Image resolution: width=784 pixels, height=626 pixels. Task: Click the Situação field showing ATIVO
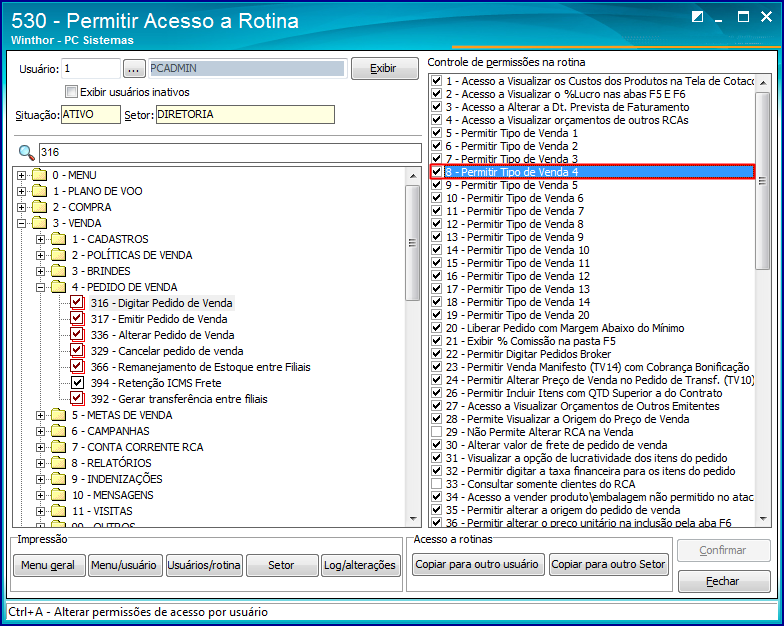(x=90, y=114)
